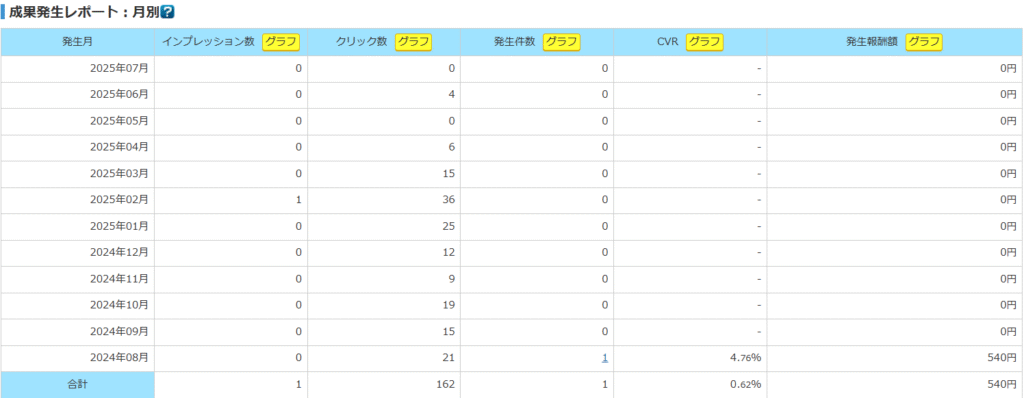Select the 2024年09月 row label
The height and width of the screenshot is (398, 1024).
point(120,331)
